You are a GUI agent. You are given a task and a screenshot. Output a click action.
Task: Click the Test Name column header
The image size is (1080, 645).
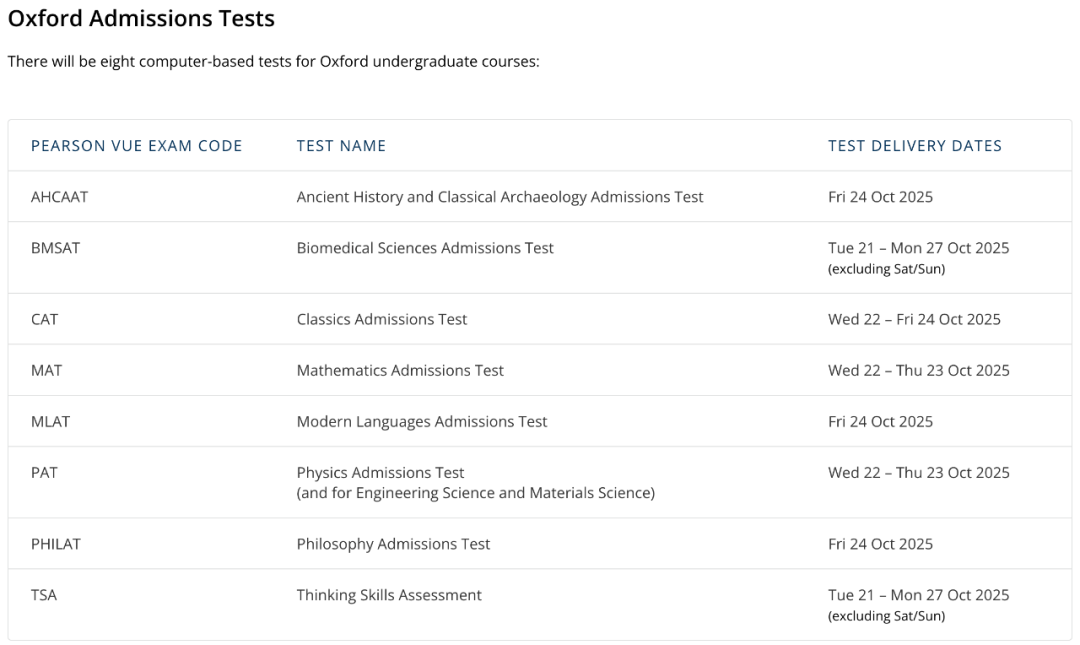coord(341,146)
